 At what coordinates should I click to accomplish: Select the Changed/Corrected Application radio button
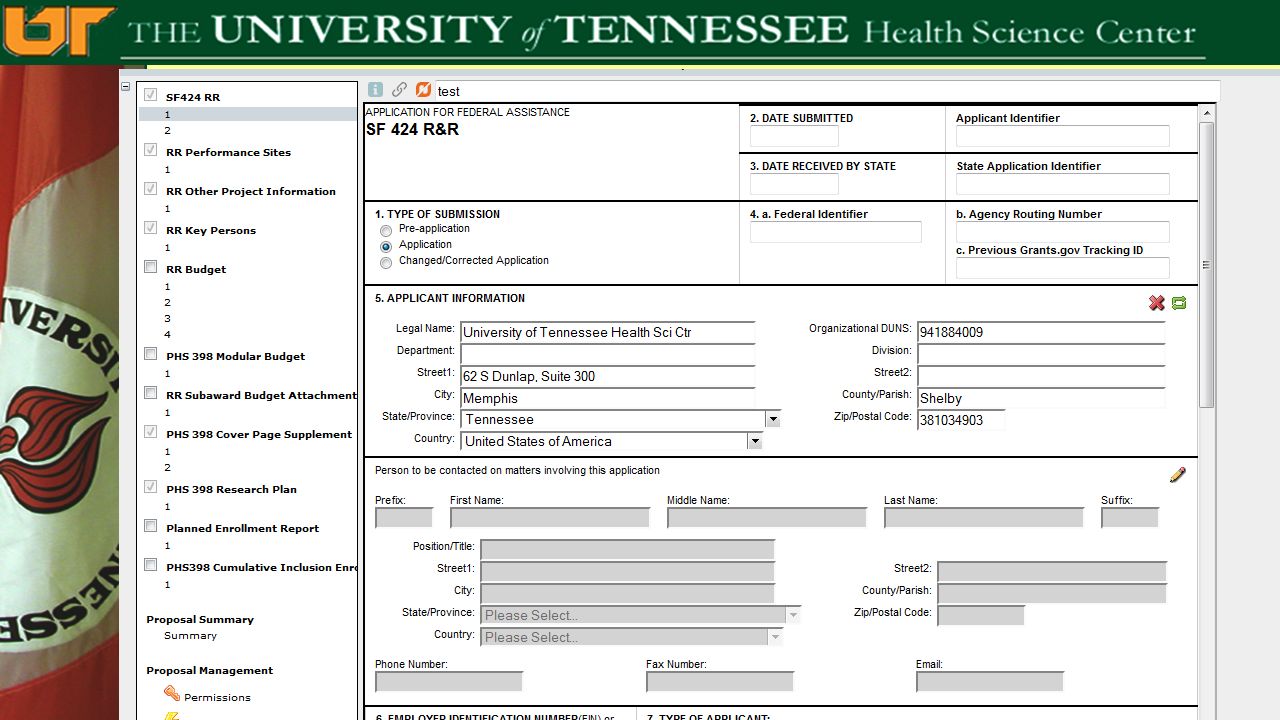click(386, 263)
